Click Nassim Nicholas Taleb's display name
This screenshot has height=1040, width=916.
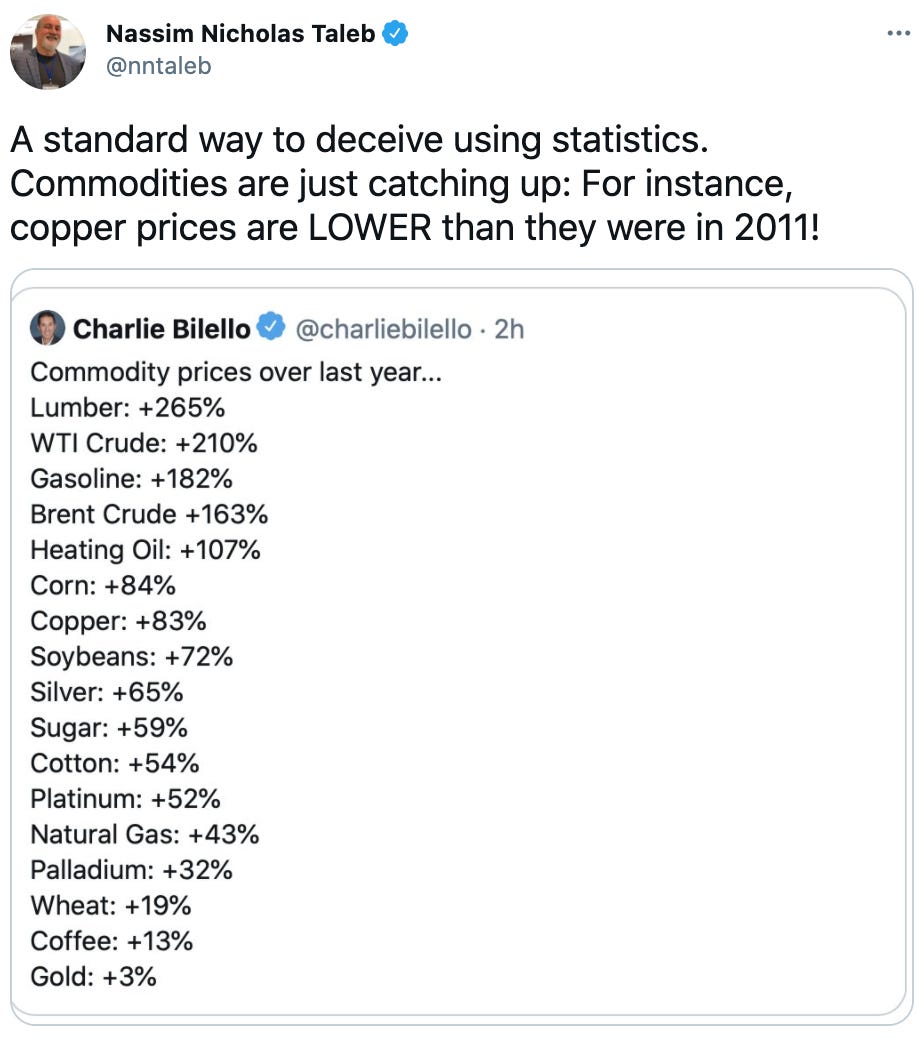[x=243, y=32]
